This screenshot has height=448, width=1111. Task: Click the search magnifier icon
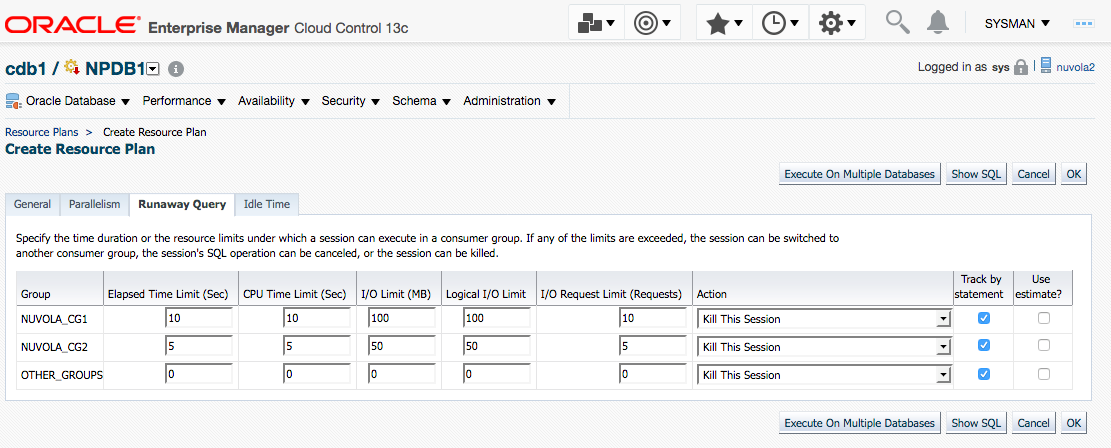pos(898,23)
